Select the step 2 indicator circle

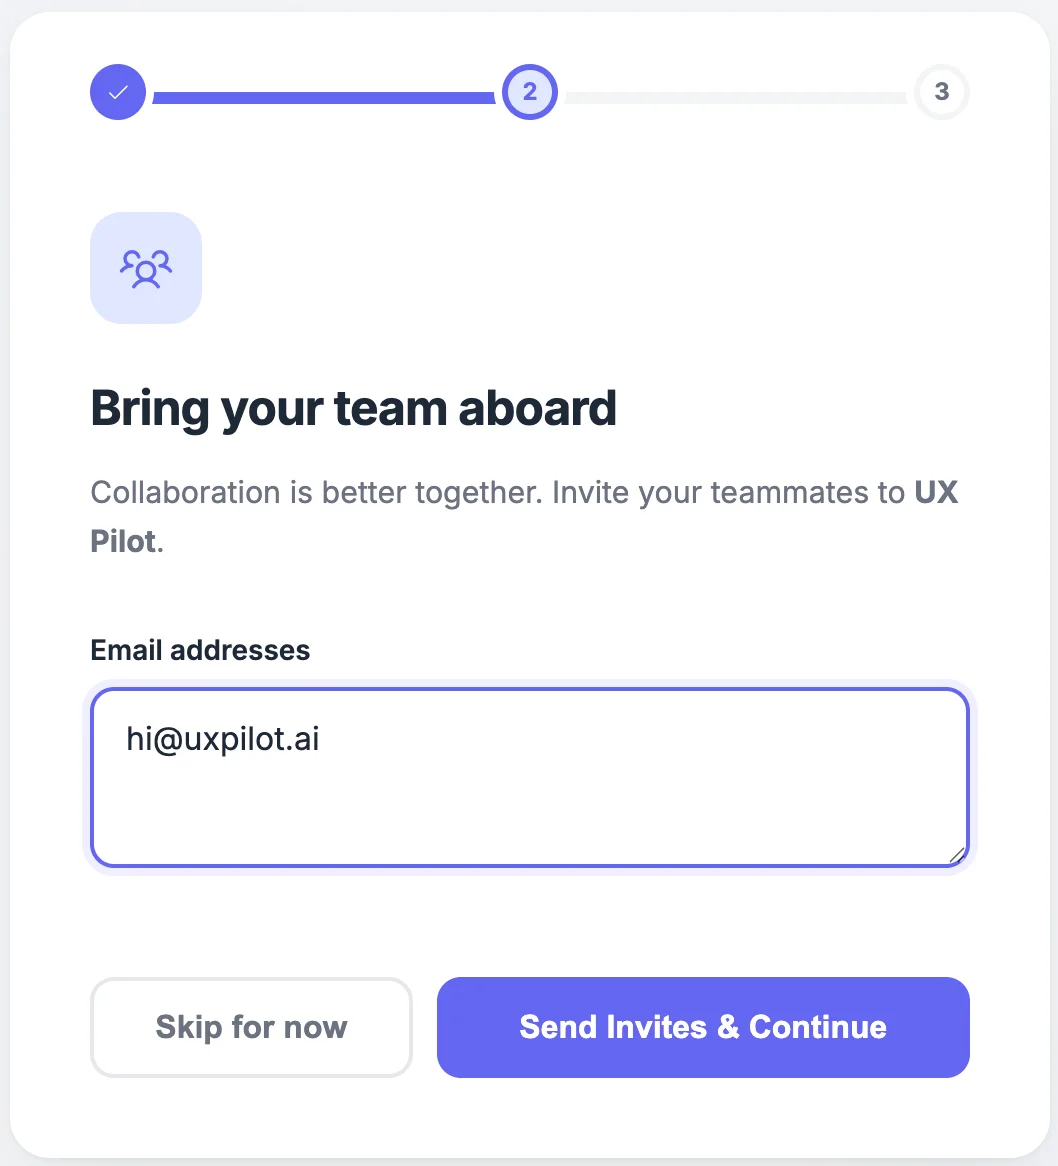tap(529, 92)
